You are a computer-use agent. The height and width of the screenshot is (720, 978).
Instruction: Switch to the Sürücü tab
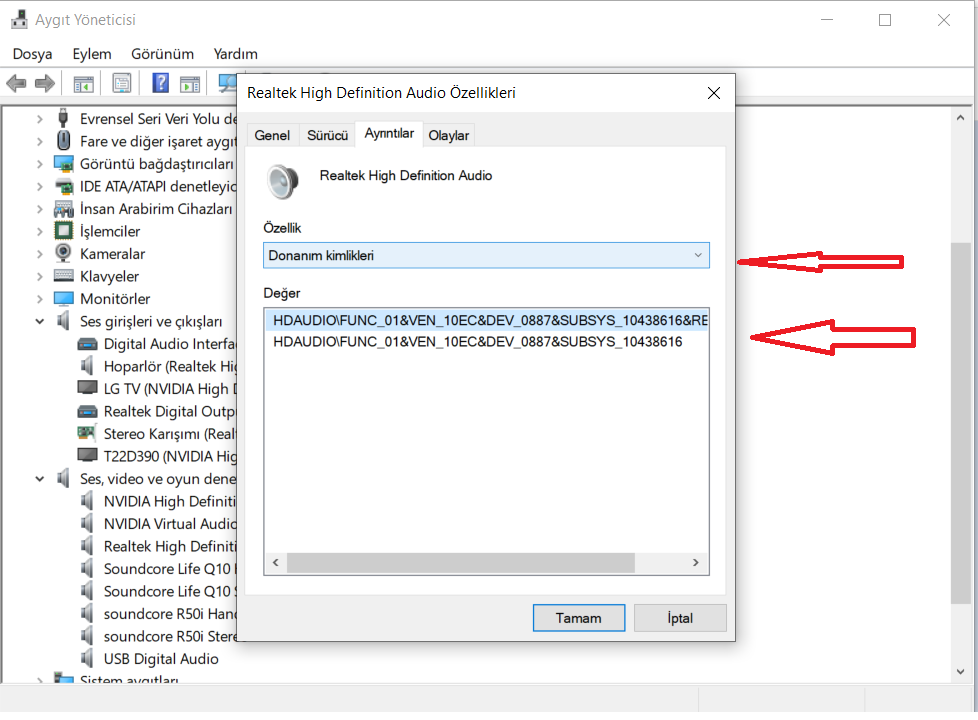click(x=327, y=135)
